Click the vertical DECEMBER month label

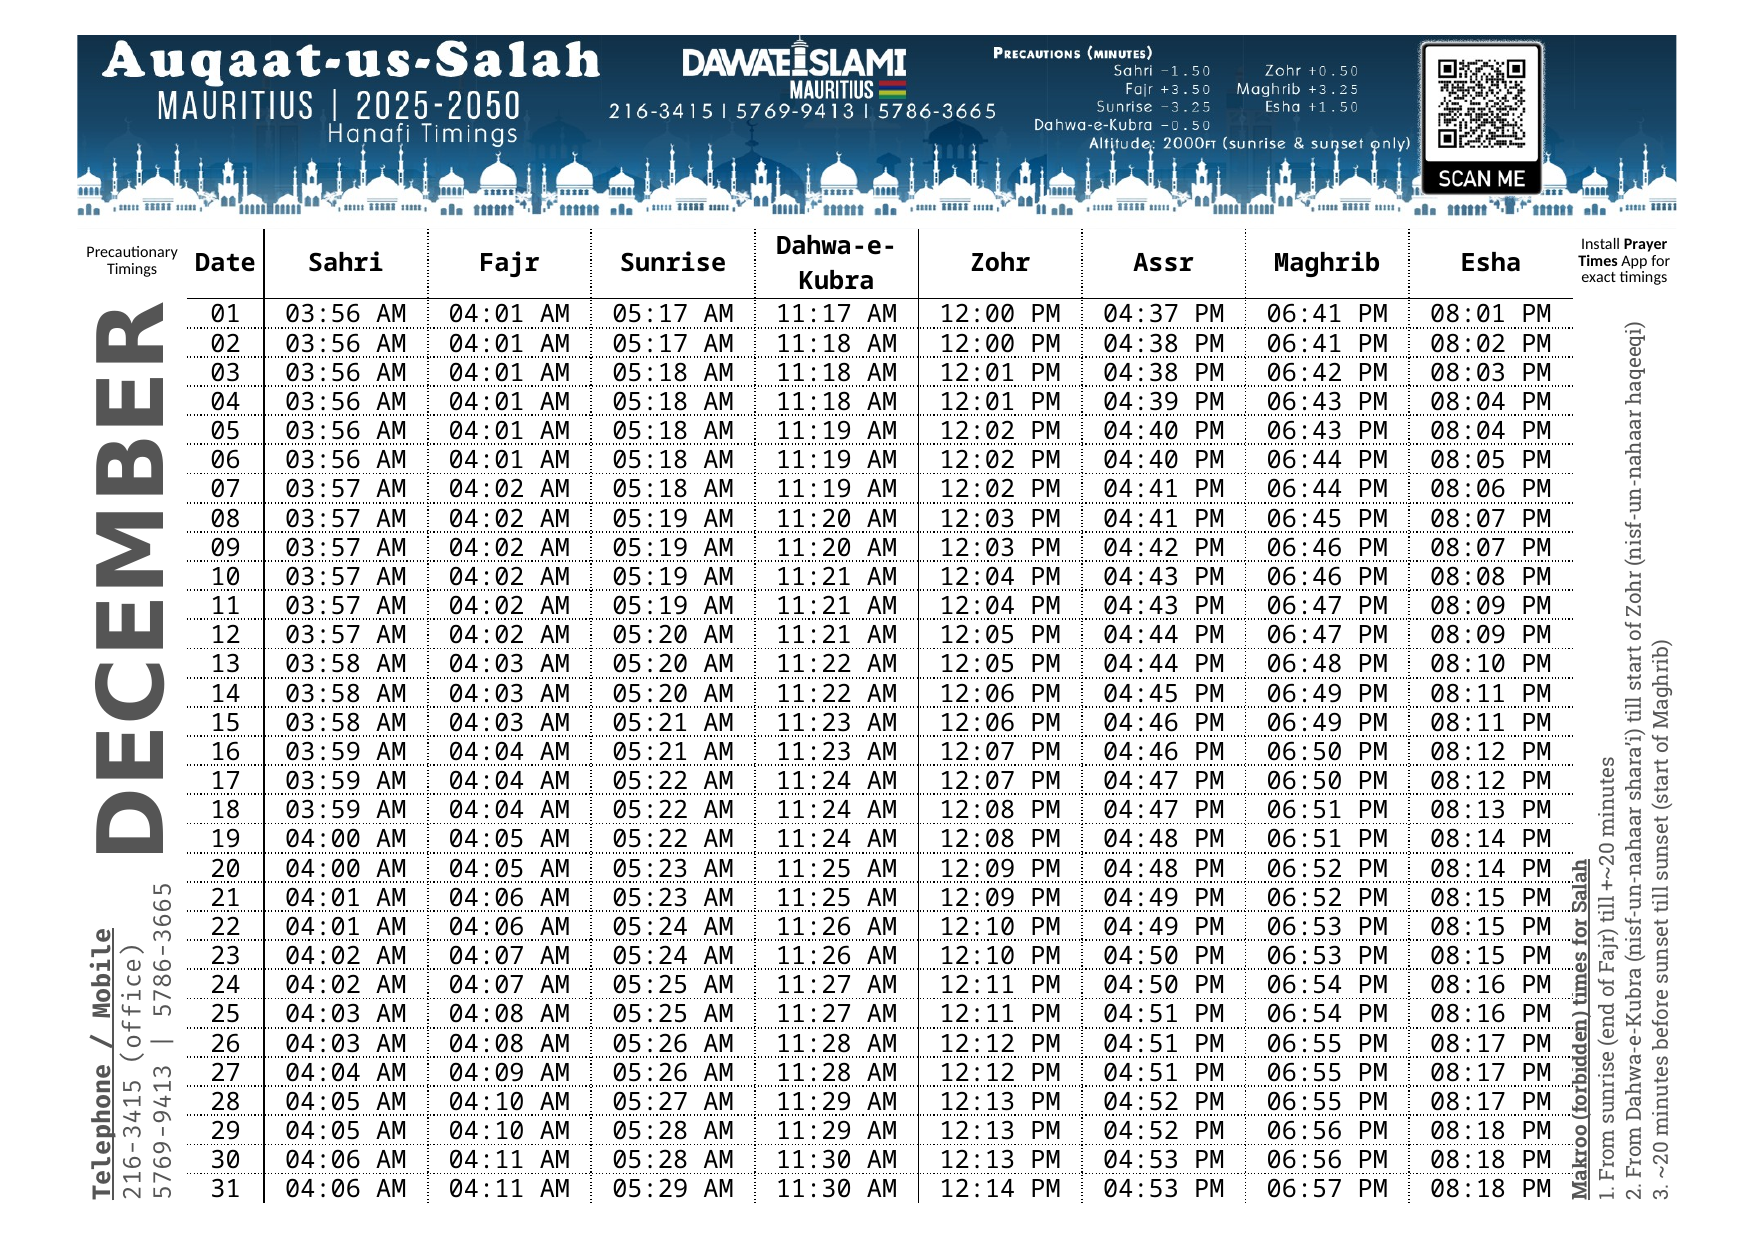pos(131,578)
